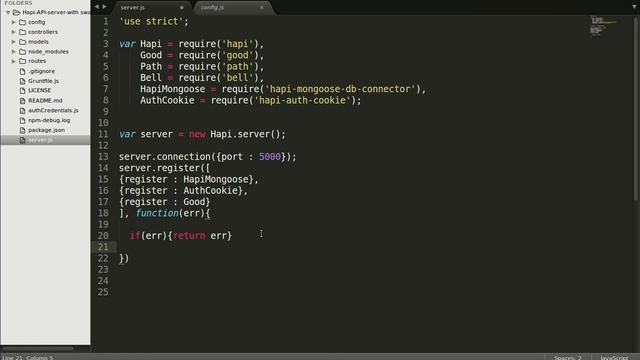Expand the config folder arrow

13,22
